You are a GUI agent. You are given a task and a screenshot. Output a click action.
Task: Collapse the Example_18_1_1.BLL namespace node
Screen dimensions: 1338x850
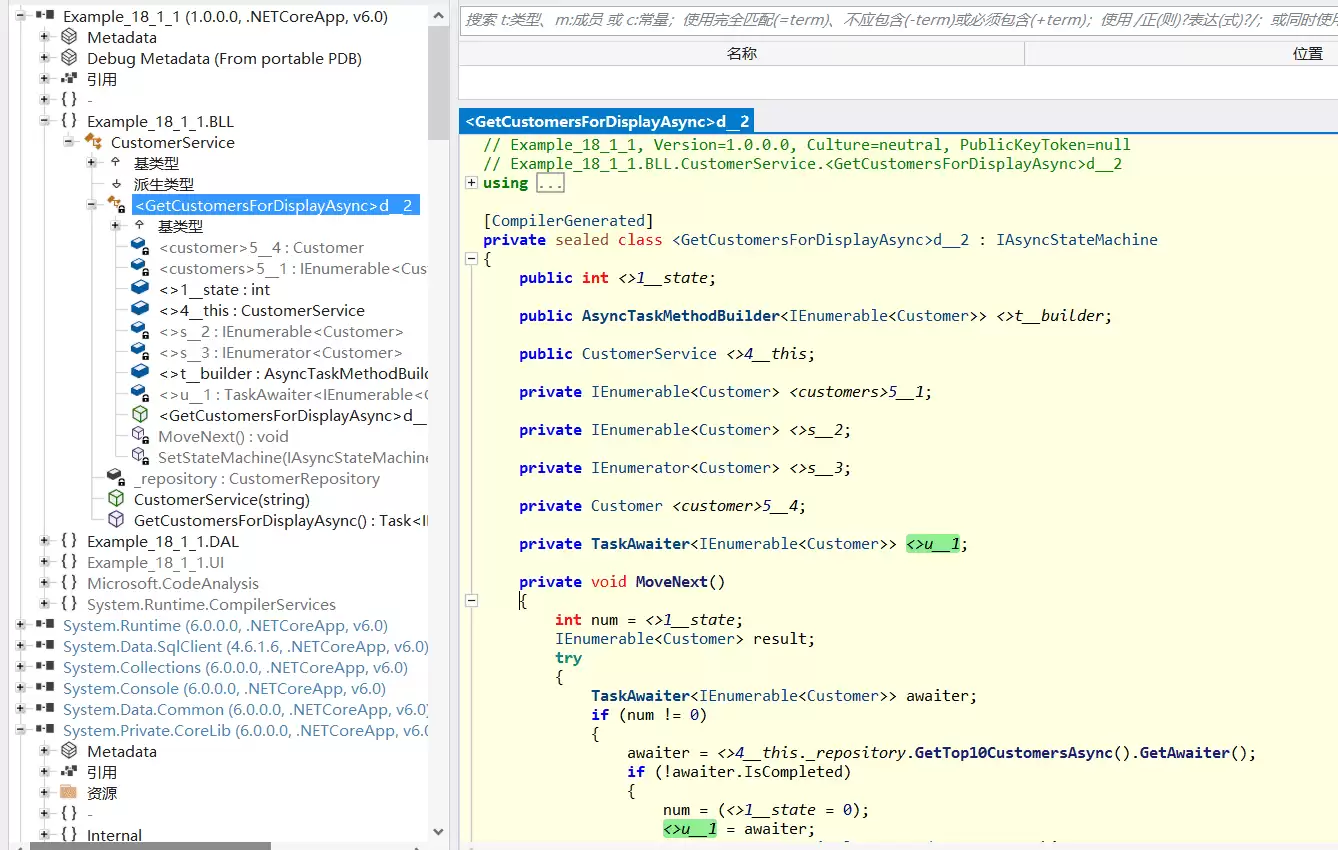click(x=44, y=121)
